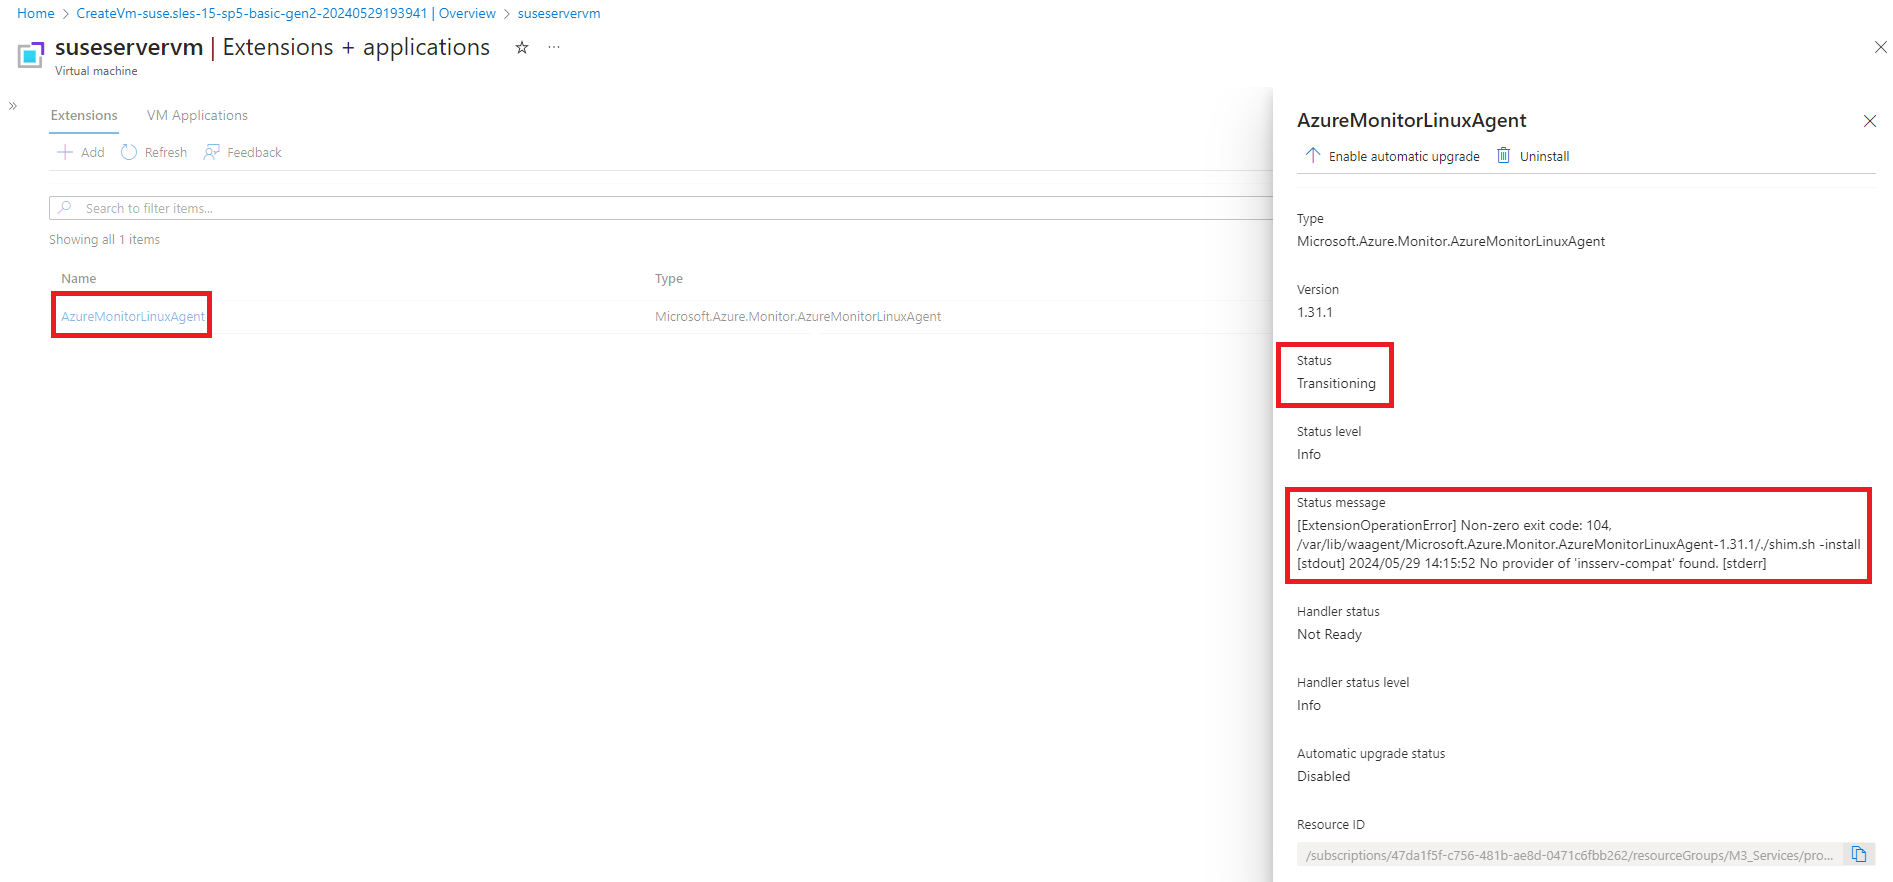Enable automatic upgrade for the extension
The width and height of the screenshot is (1893, 882).
click(1392, 156)
